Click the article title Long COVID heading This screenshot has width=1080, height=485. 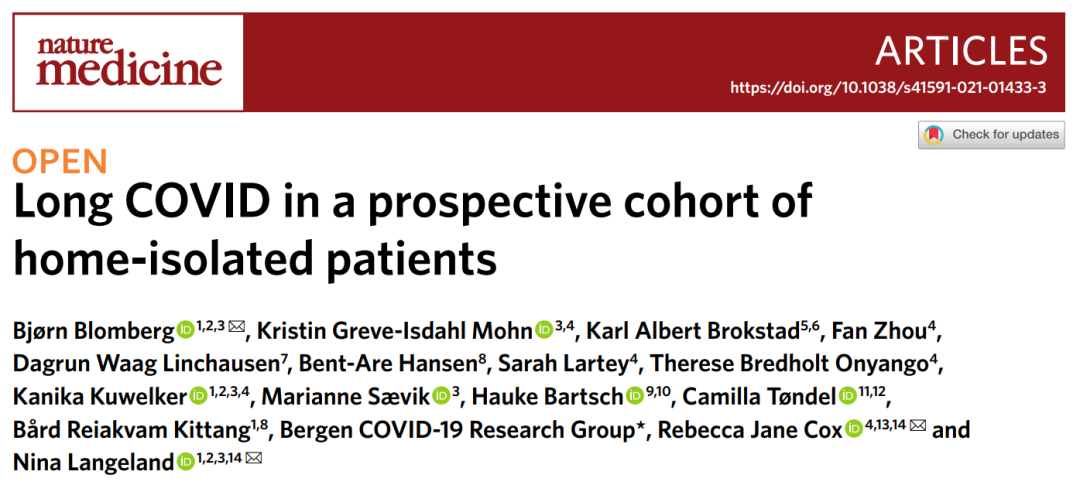[412, 231]
